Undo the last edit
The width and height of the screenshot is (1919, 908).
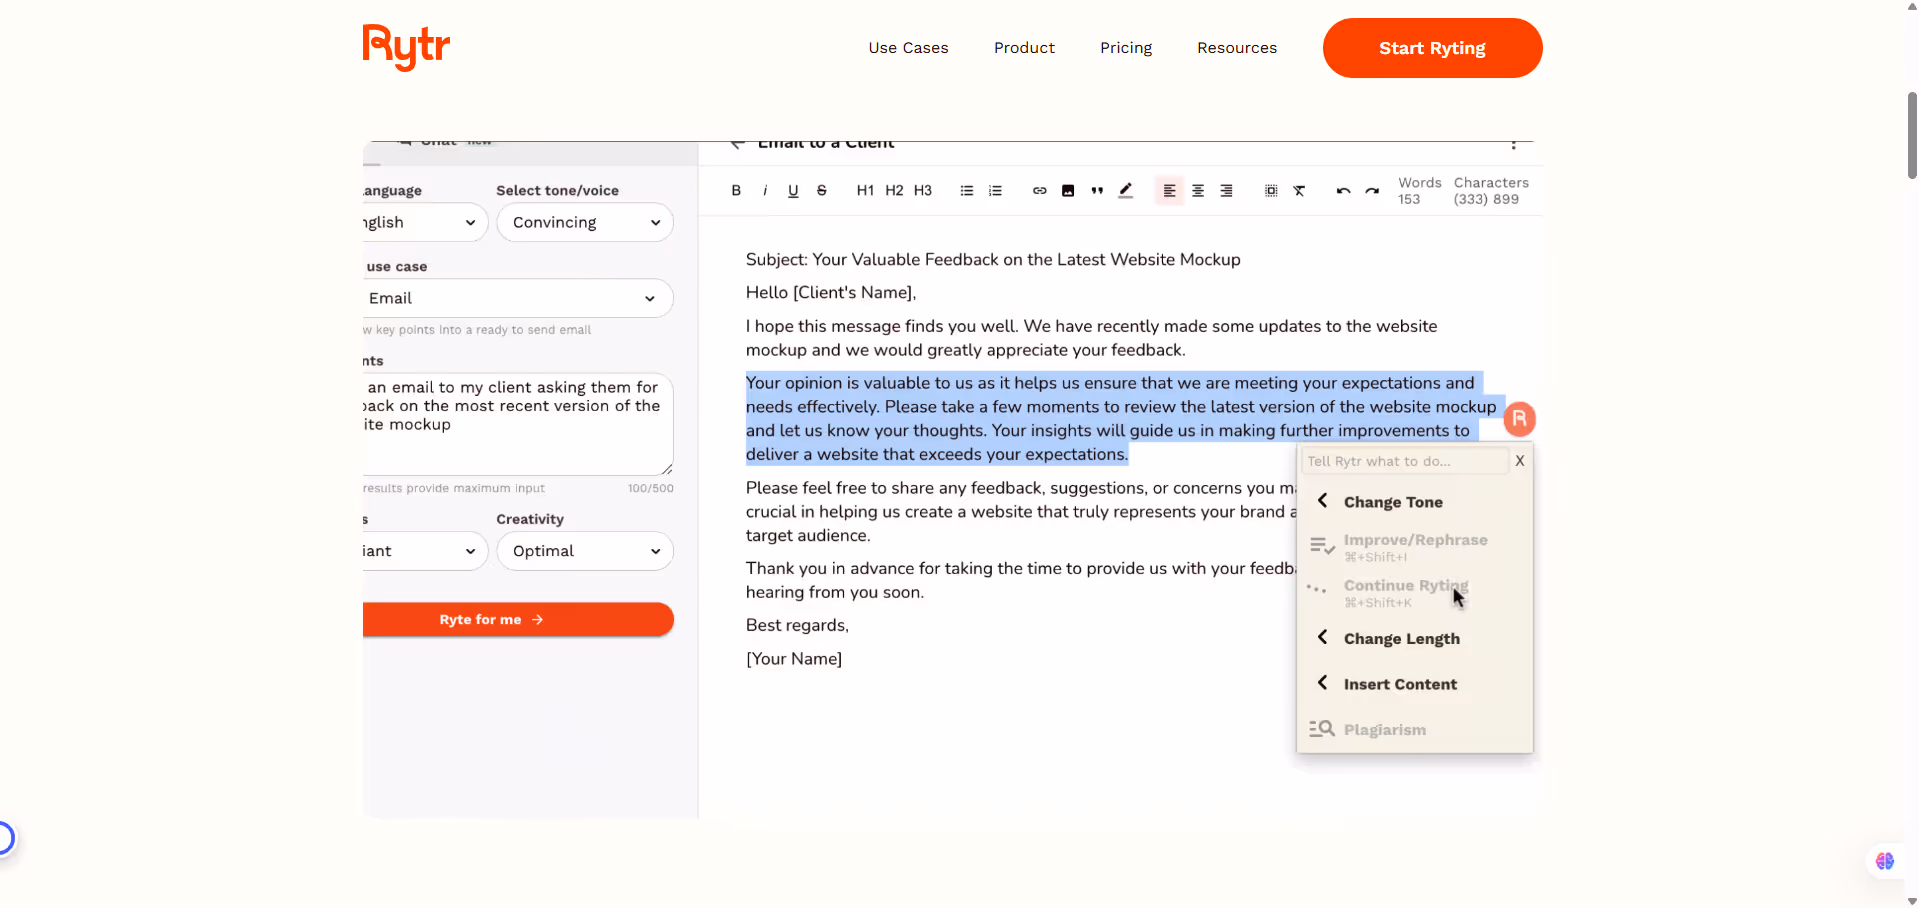point(1343,190)
